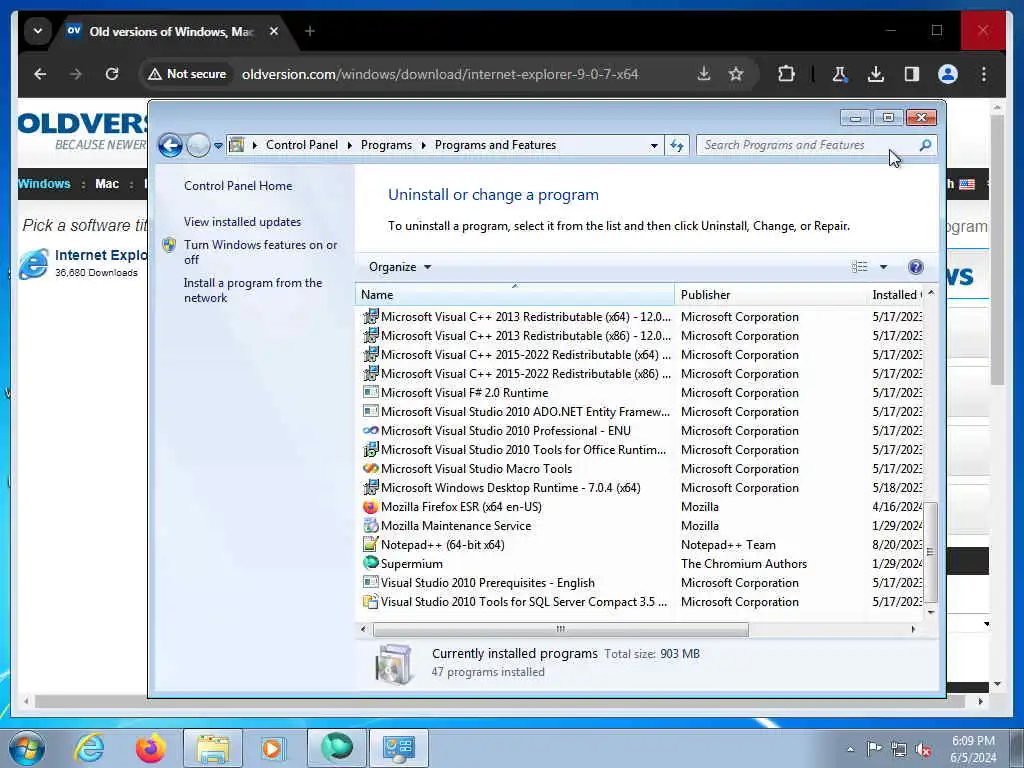Open Internet Explorer from the taskbar
Viewport: 1024px width, 768px height.
89,748
